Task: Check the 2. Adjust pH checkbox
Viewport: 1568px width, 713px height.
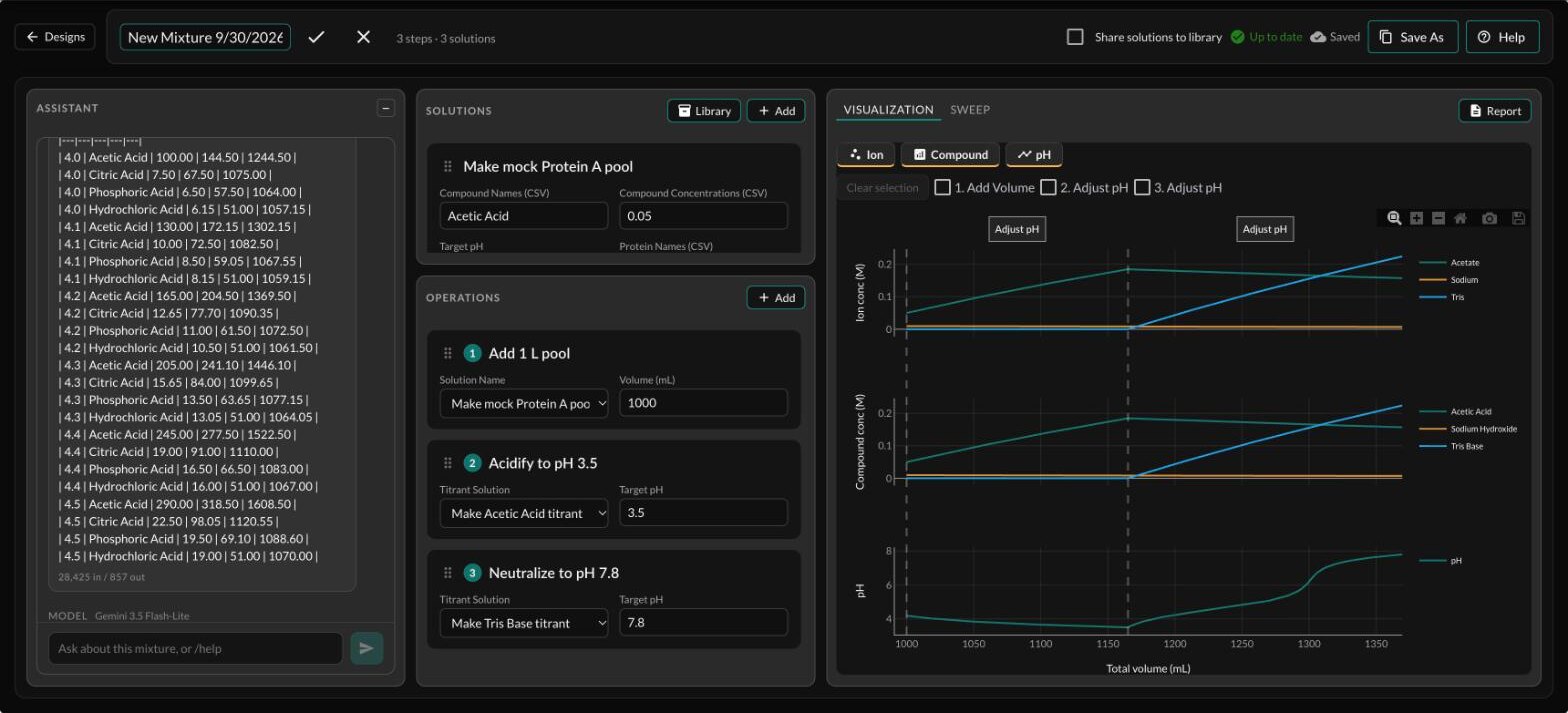Action: click(1048, 187)
